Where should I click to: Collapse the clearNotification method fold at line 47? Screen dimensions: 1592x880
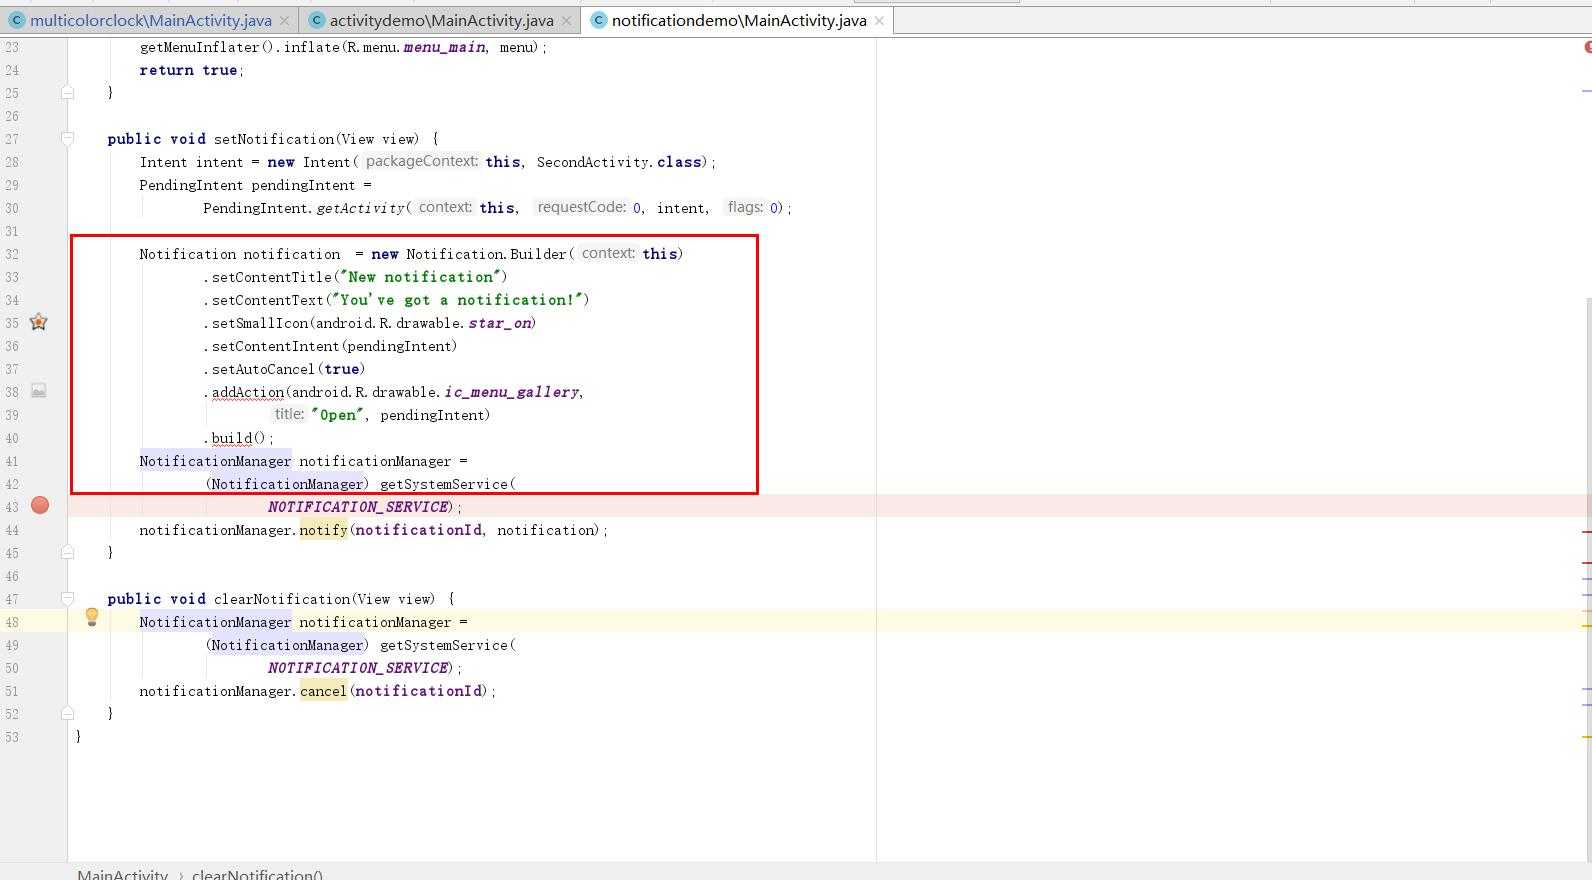point(67,599)
